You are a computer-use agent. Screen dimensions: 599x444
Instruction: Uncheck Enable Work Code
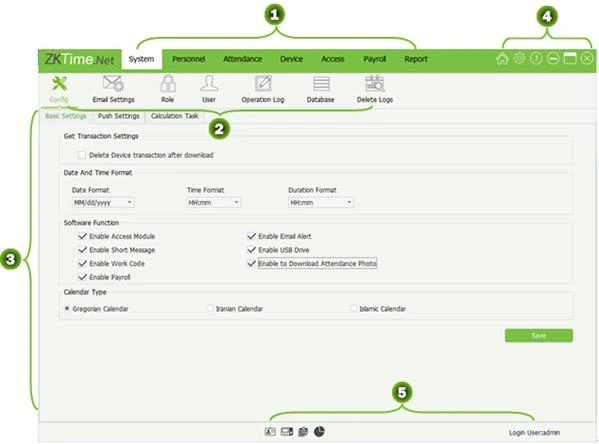(82, 264)
